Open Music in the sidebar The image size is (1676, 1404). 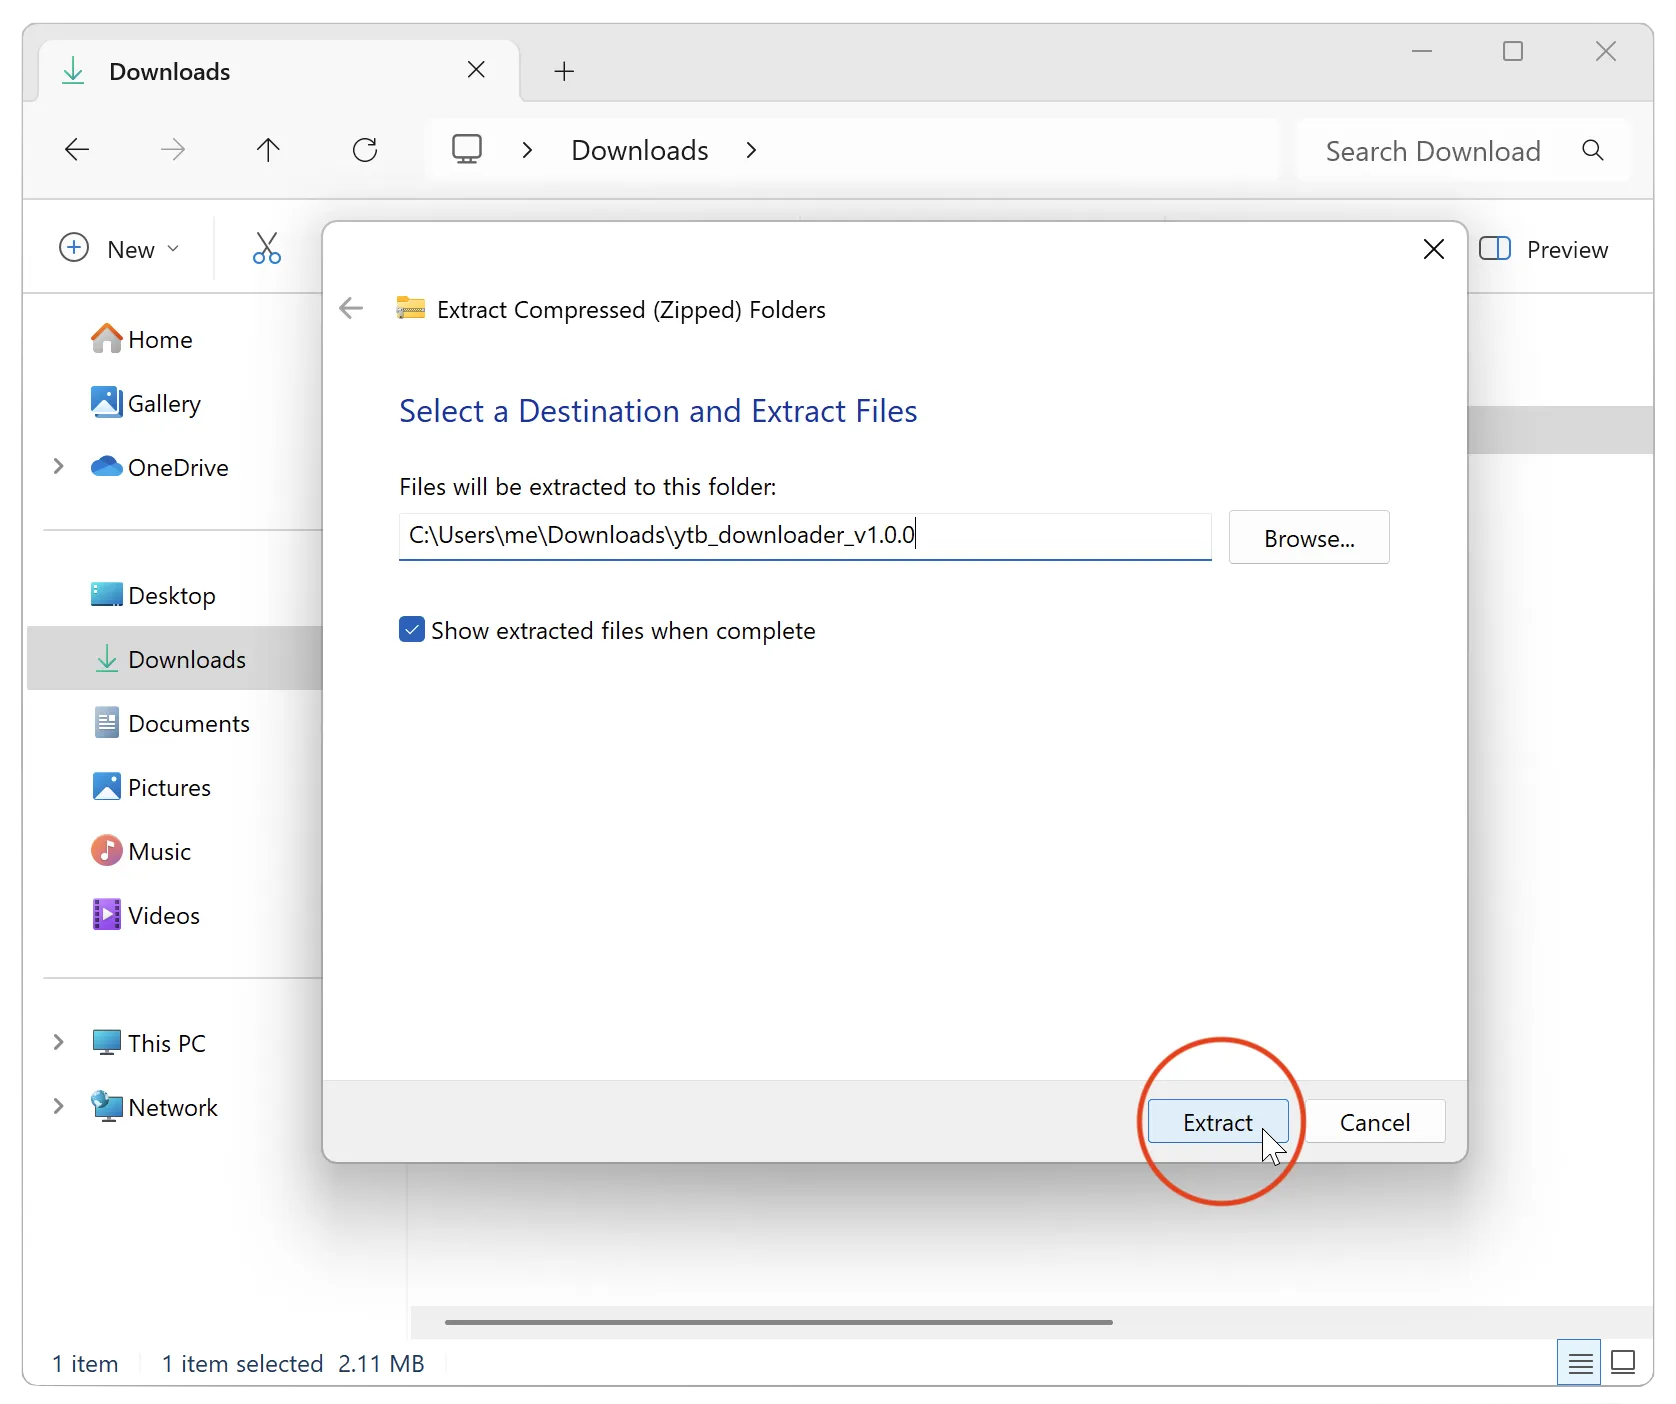pos(141,852)
